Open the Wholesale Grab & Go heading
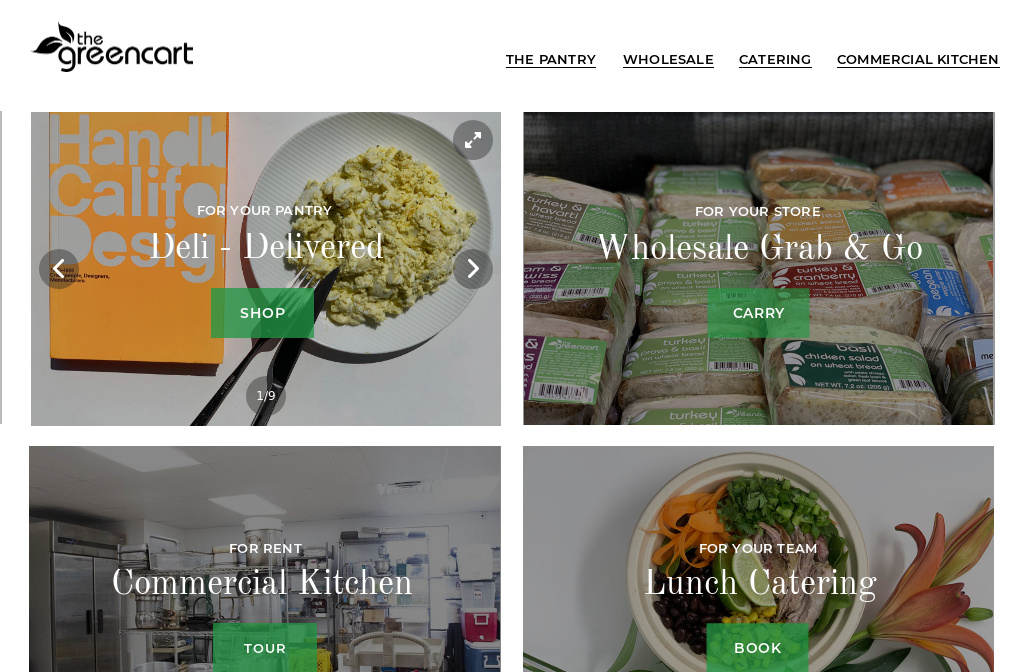This screenshot has height=672, width=1024. [760, 248]
